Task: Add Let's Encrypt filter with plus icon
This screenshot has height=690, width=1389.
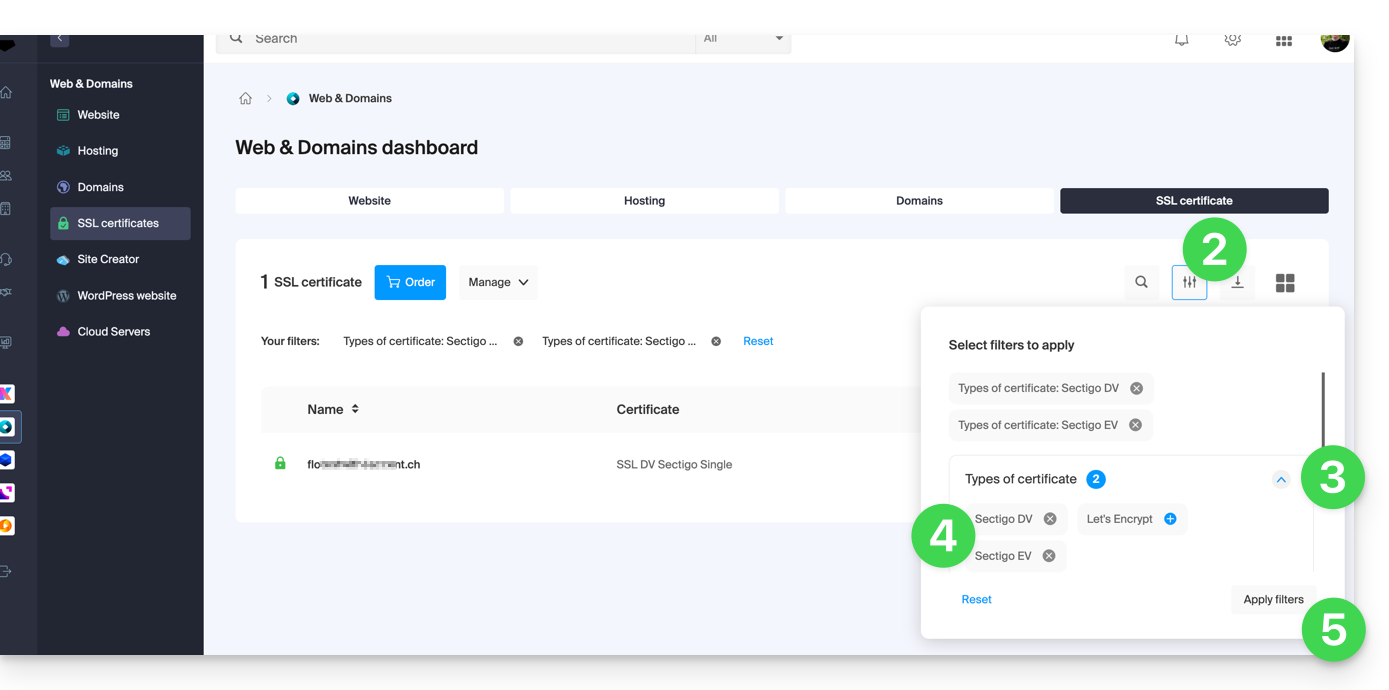Action: coord(1170,519)
